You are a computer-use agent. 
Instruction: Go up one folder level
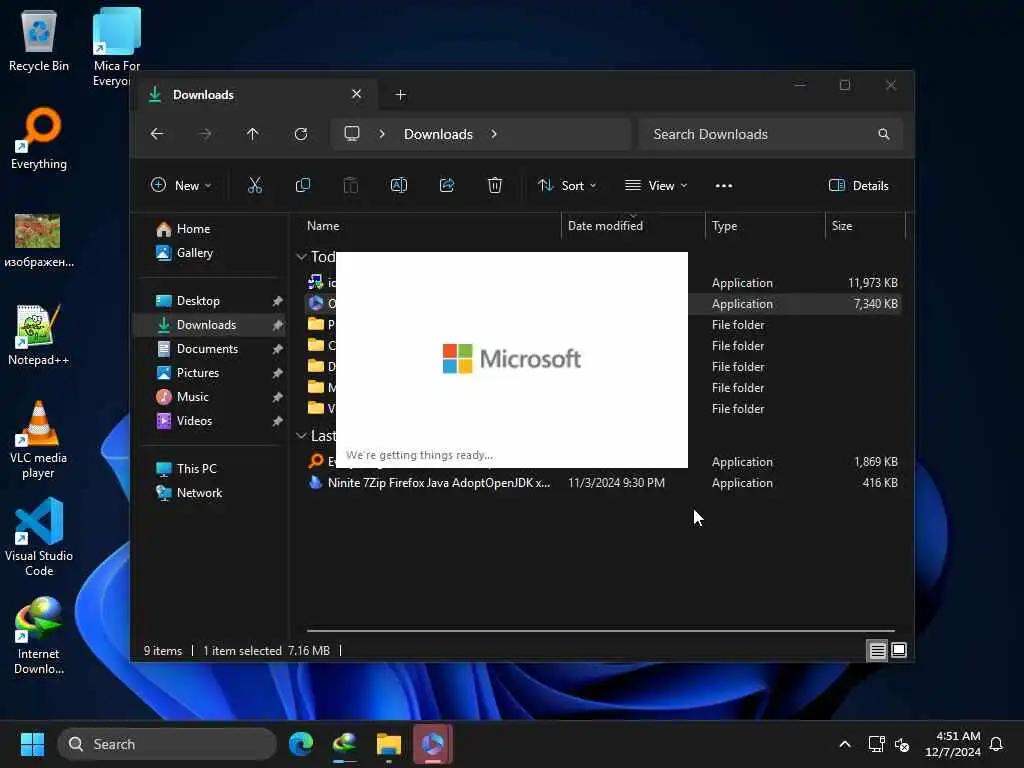point(253,134)
